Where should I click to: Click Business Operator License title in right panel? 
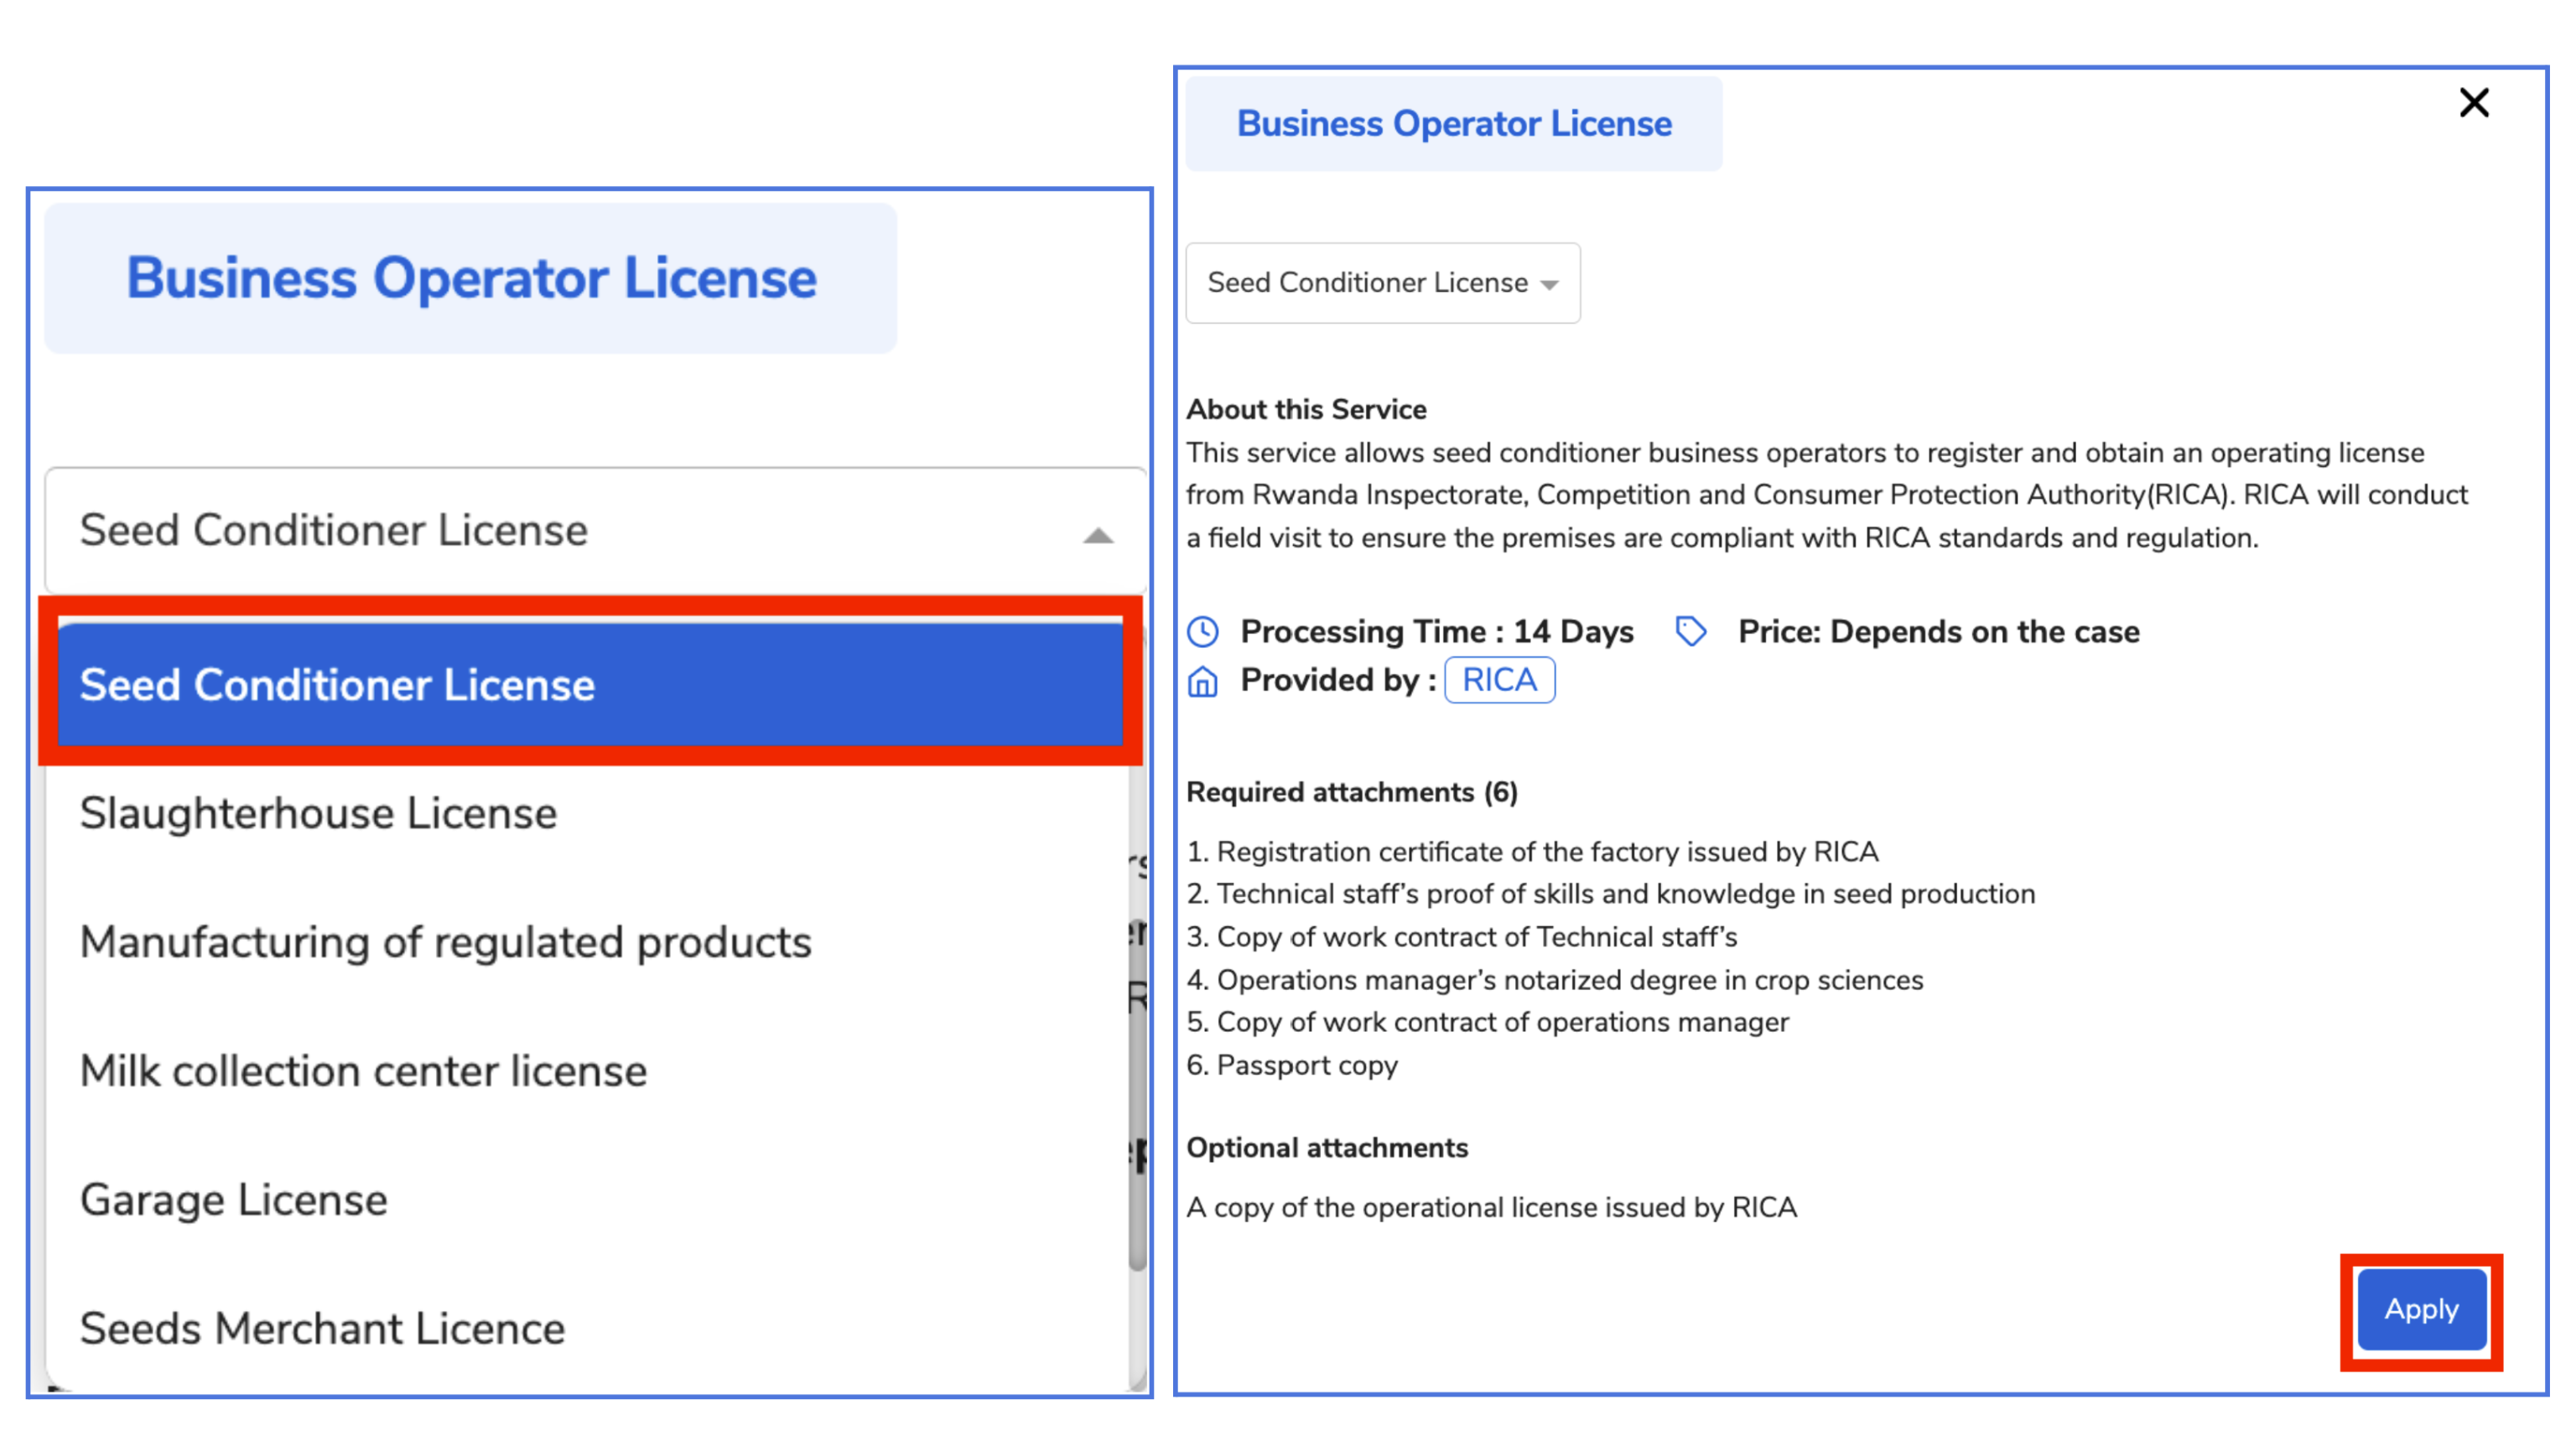[1453, 124]
